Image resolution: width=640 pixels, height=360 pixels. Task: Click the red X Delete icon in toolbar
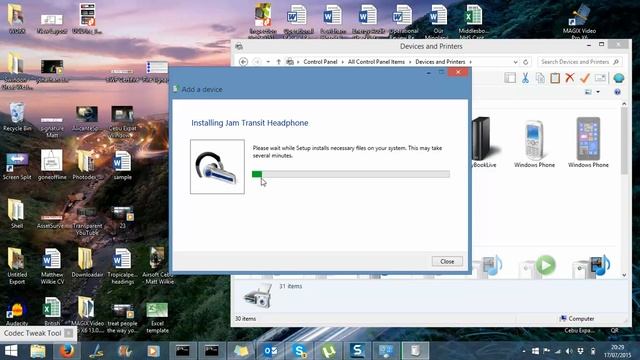[570, 78]
